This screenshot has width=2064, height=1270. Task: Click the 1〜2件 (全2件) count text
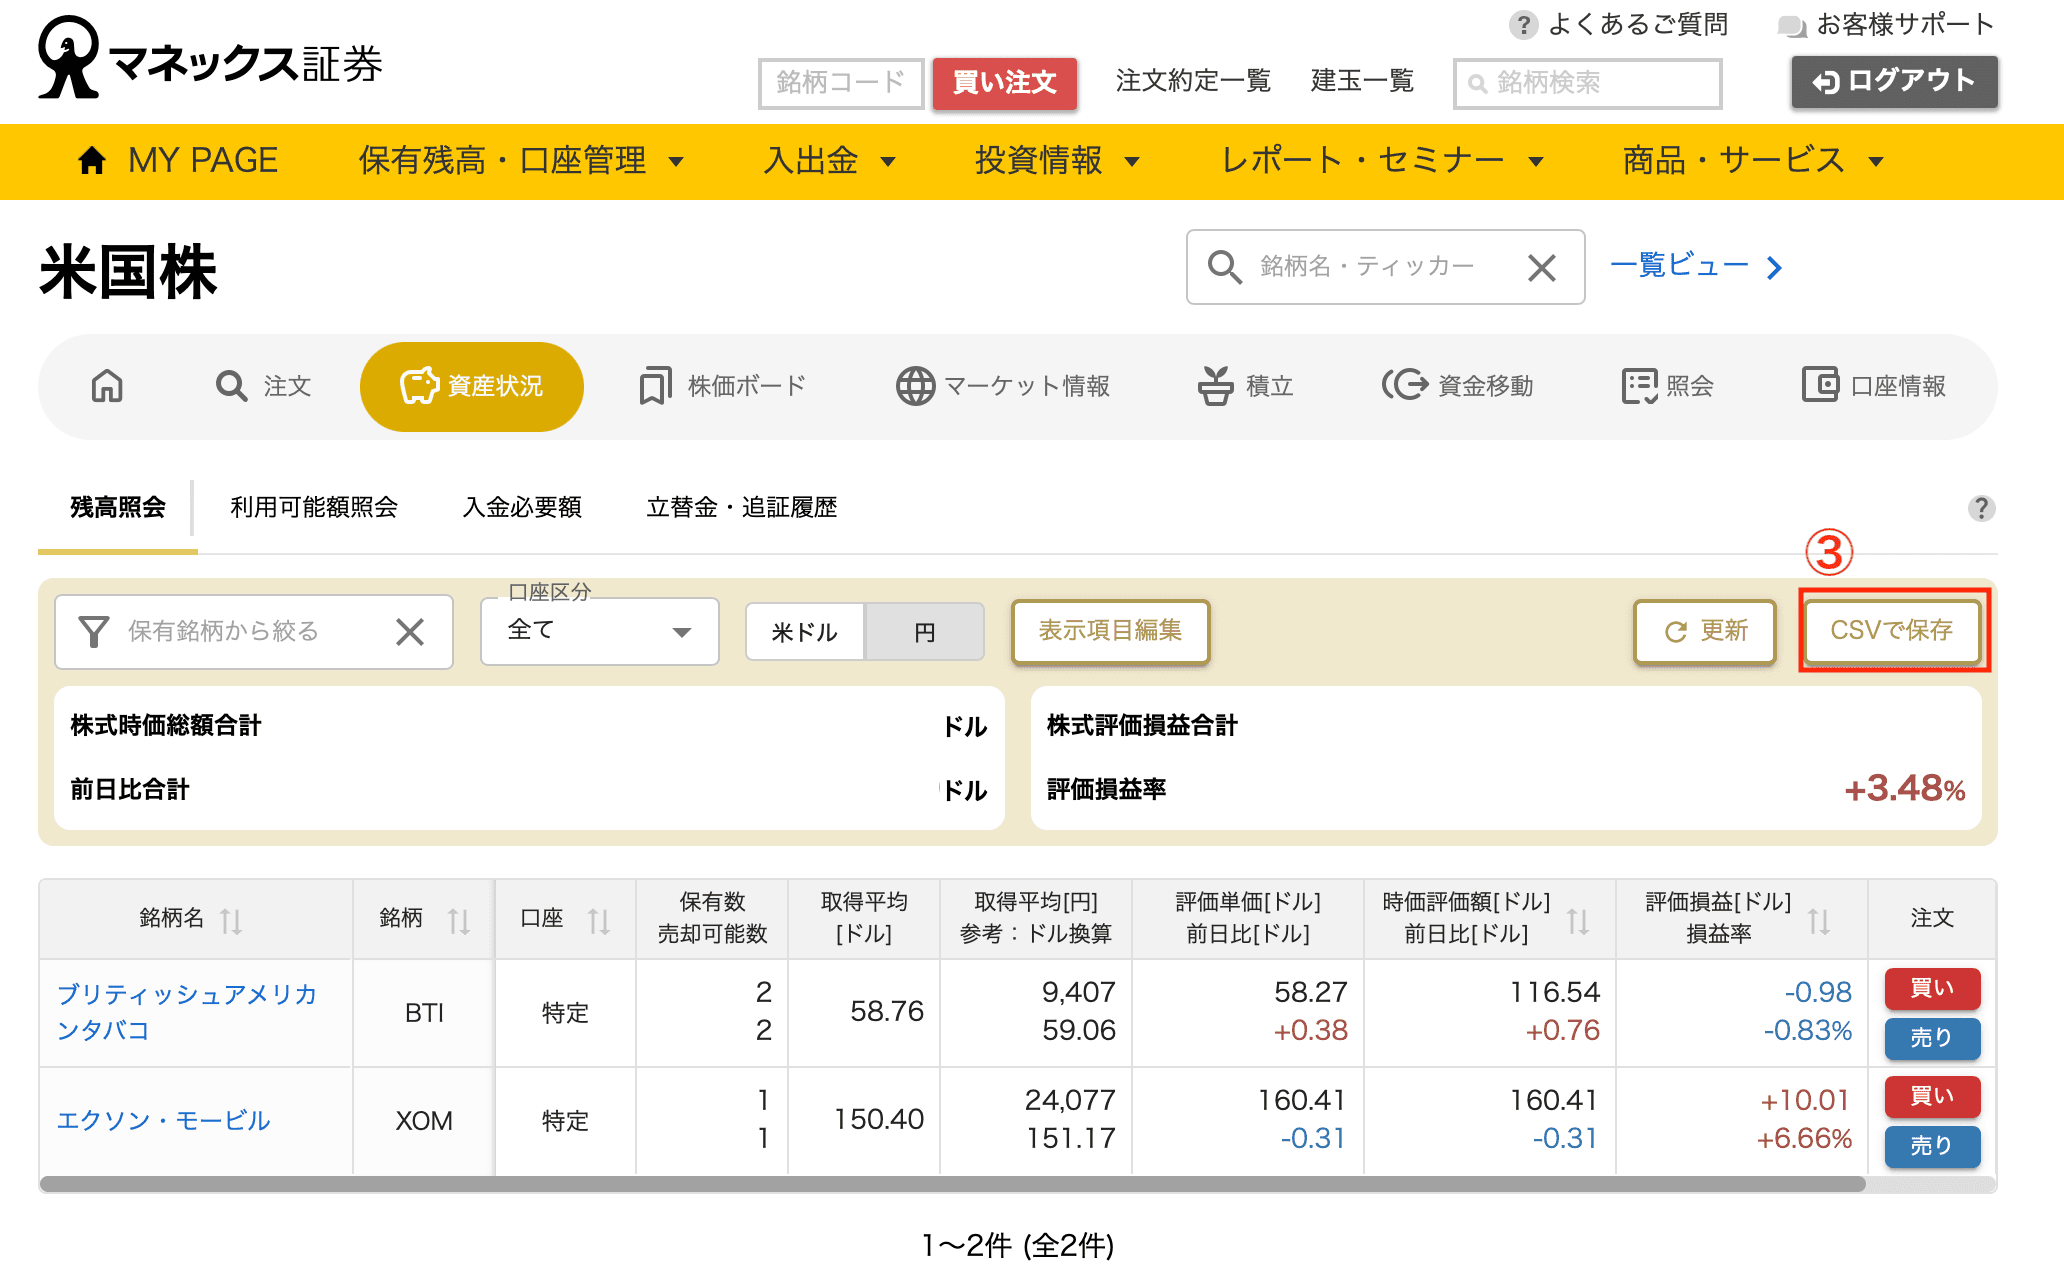pos(1017,1245)
